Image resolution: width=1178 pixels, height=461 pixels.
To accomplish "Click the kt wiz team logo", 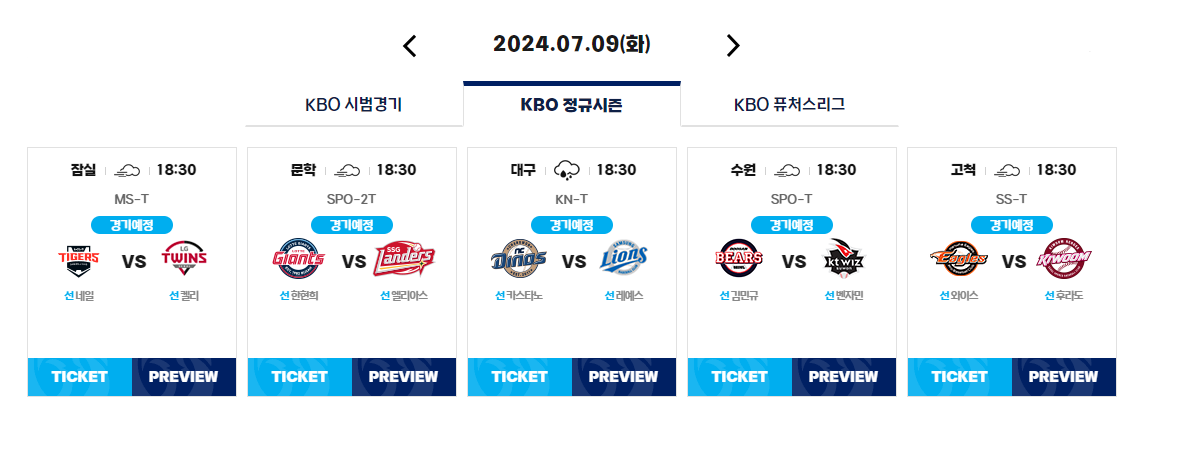I will tap(844, 260).
